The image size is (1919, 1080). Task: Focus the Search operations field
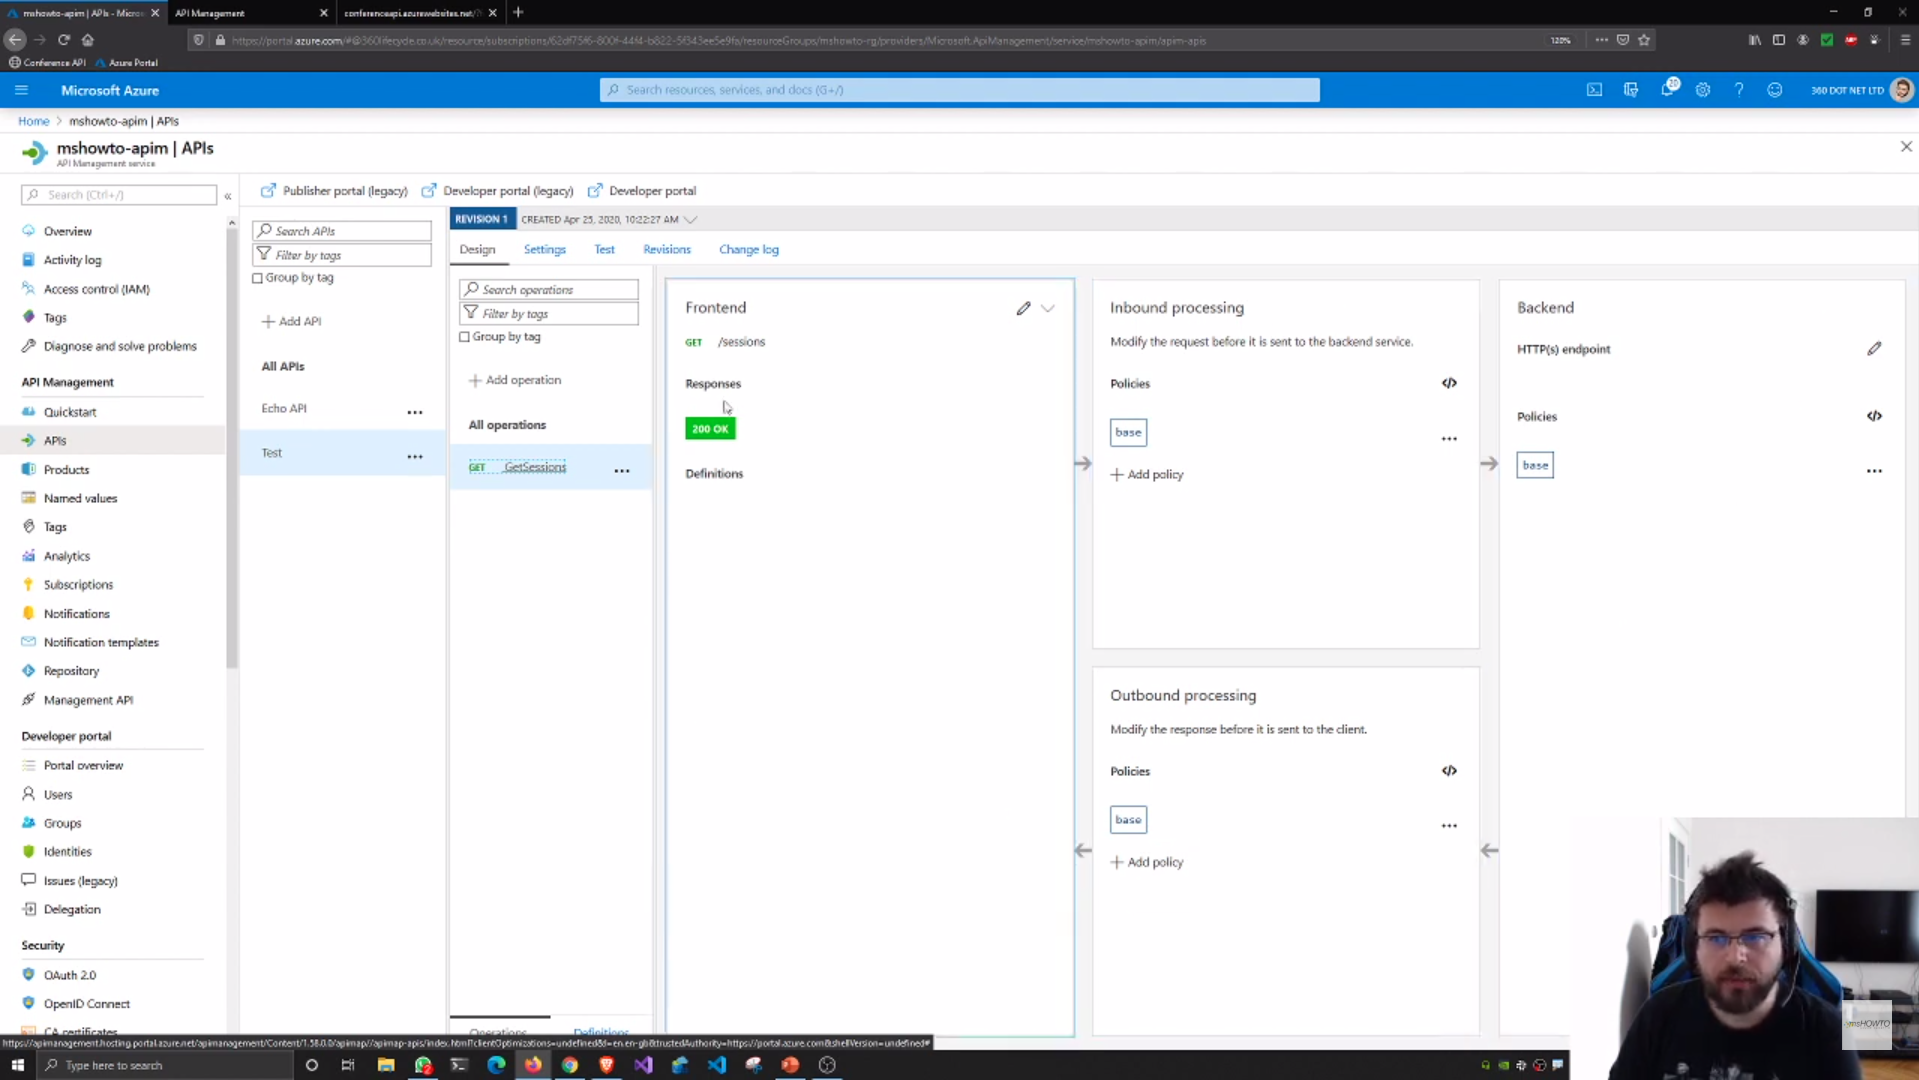click(x=549, y=290)
